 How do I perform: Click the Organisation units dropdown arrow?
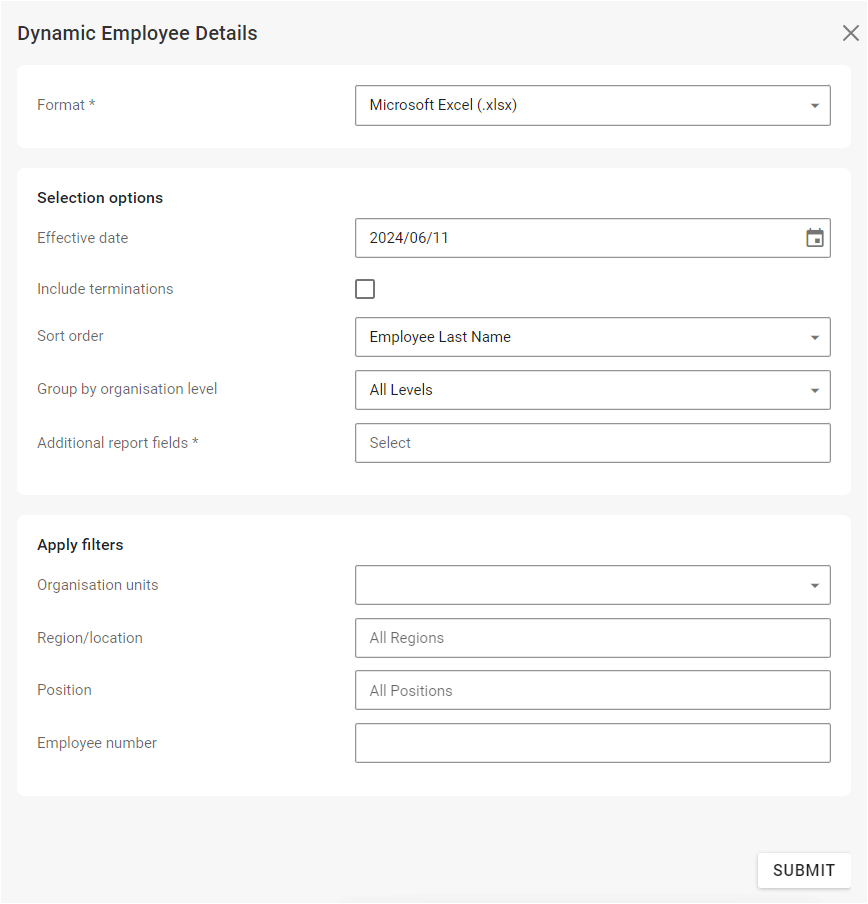(815, 585)
